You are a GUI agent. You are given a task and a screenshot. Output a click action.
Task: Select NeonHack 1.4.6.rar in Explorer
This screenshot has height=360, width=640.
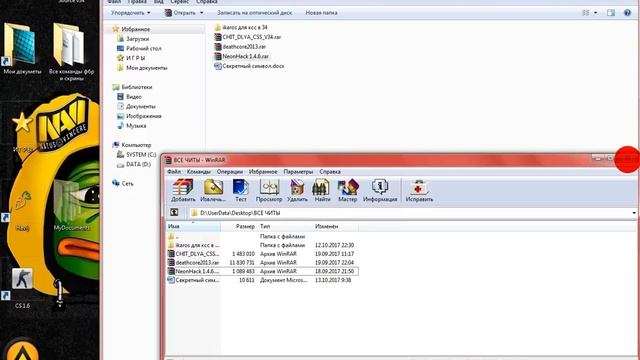(x=242, y=56)
